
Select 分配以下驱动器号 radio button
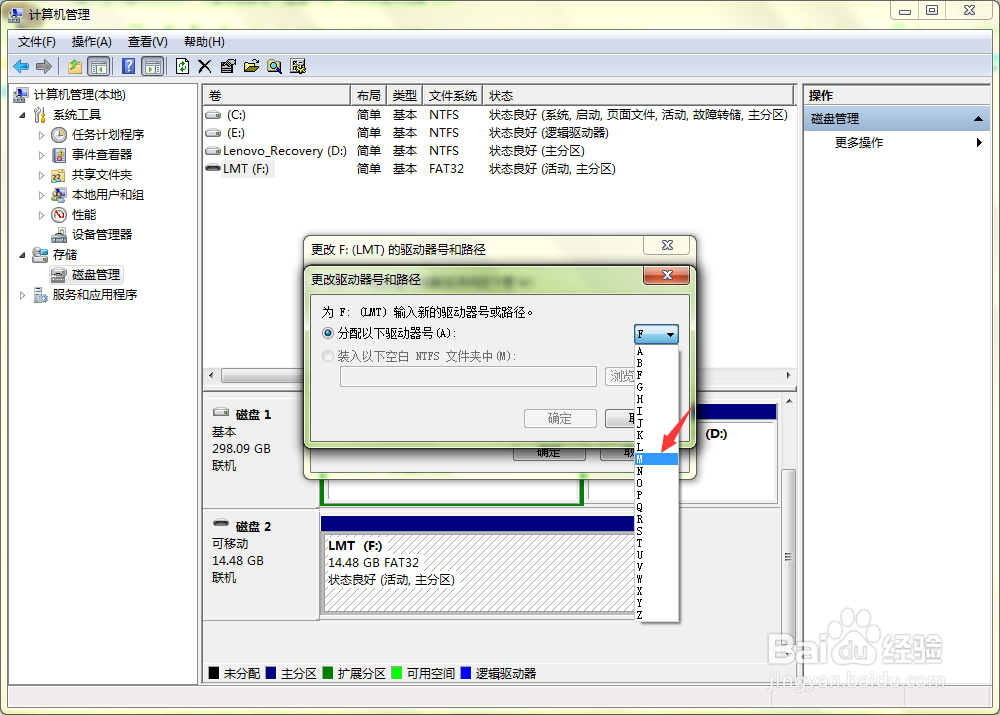coord(328,333)
